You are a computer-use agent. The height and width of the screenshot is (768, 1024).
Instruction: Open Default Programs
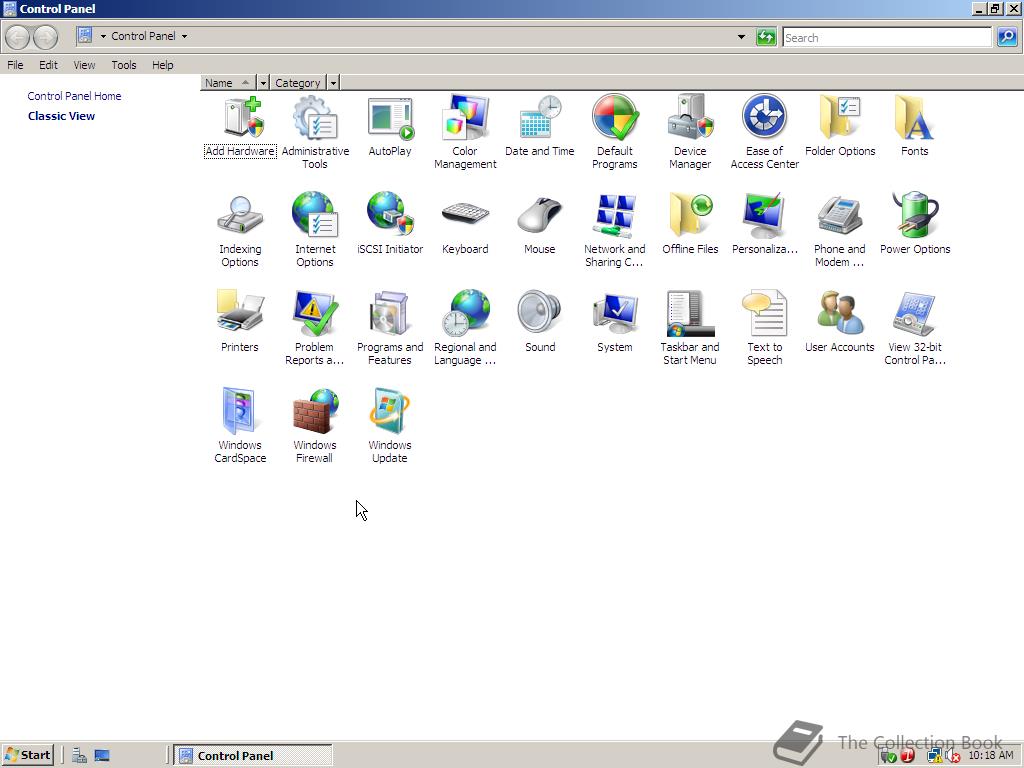tap(615, 132)
